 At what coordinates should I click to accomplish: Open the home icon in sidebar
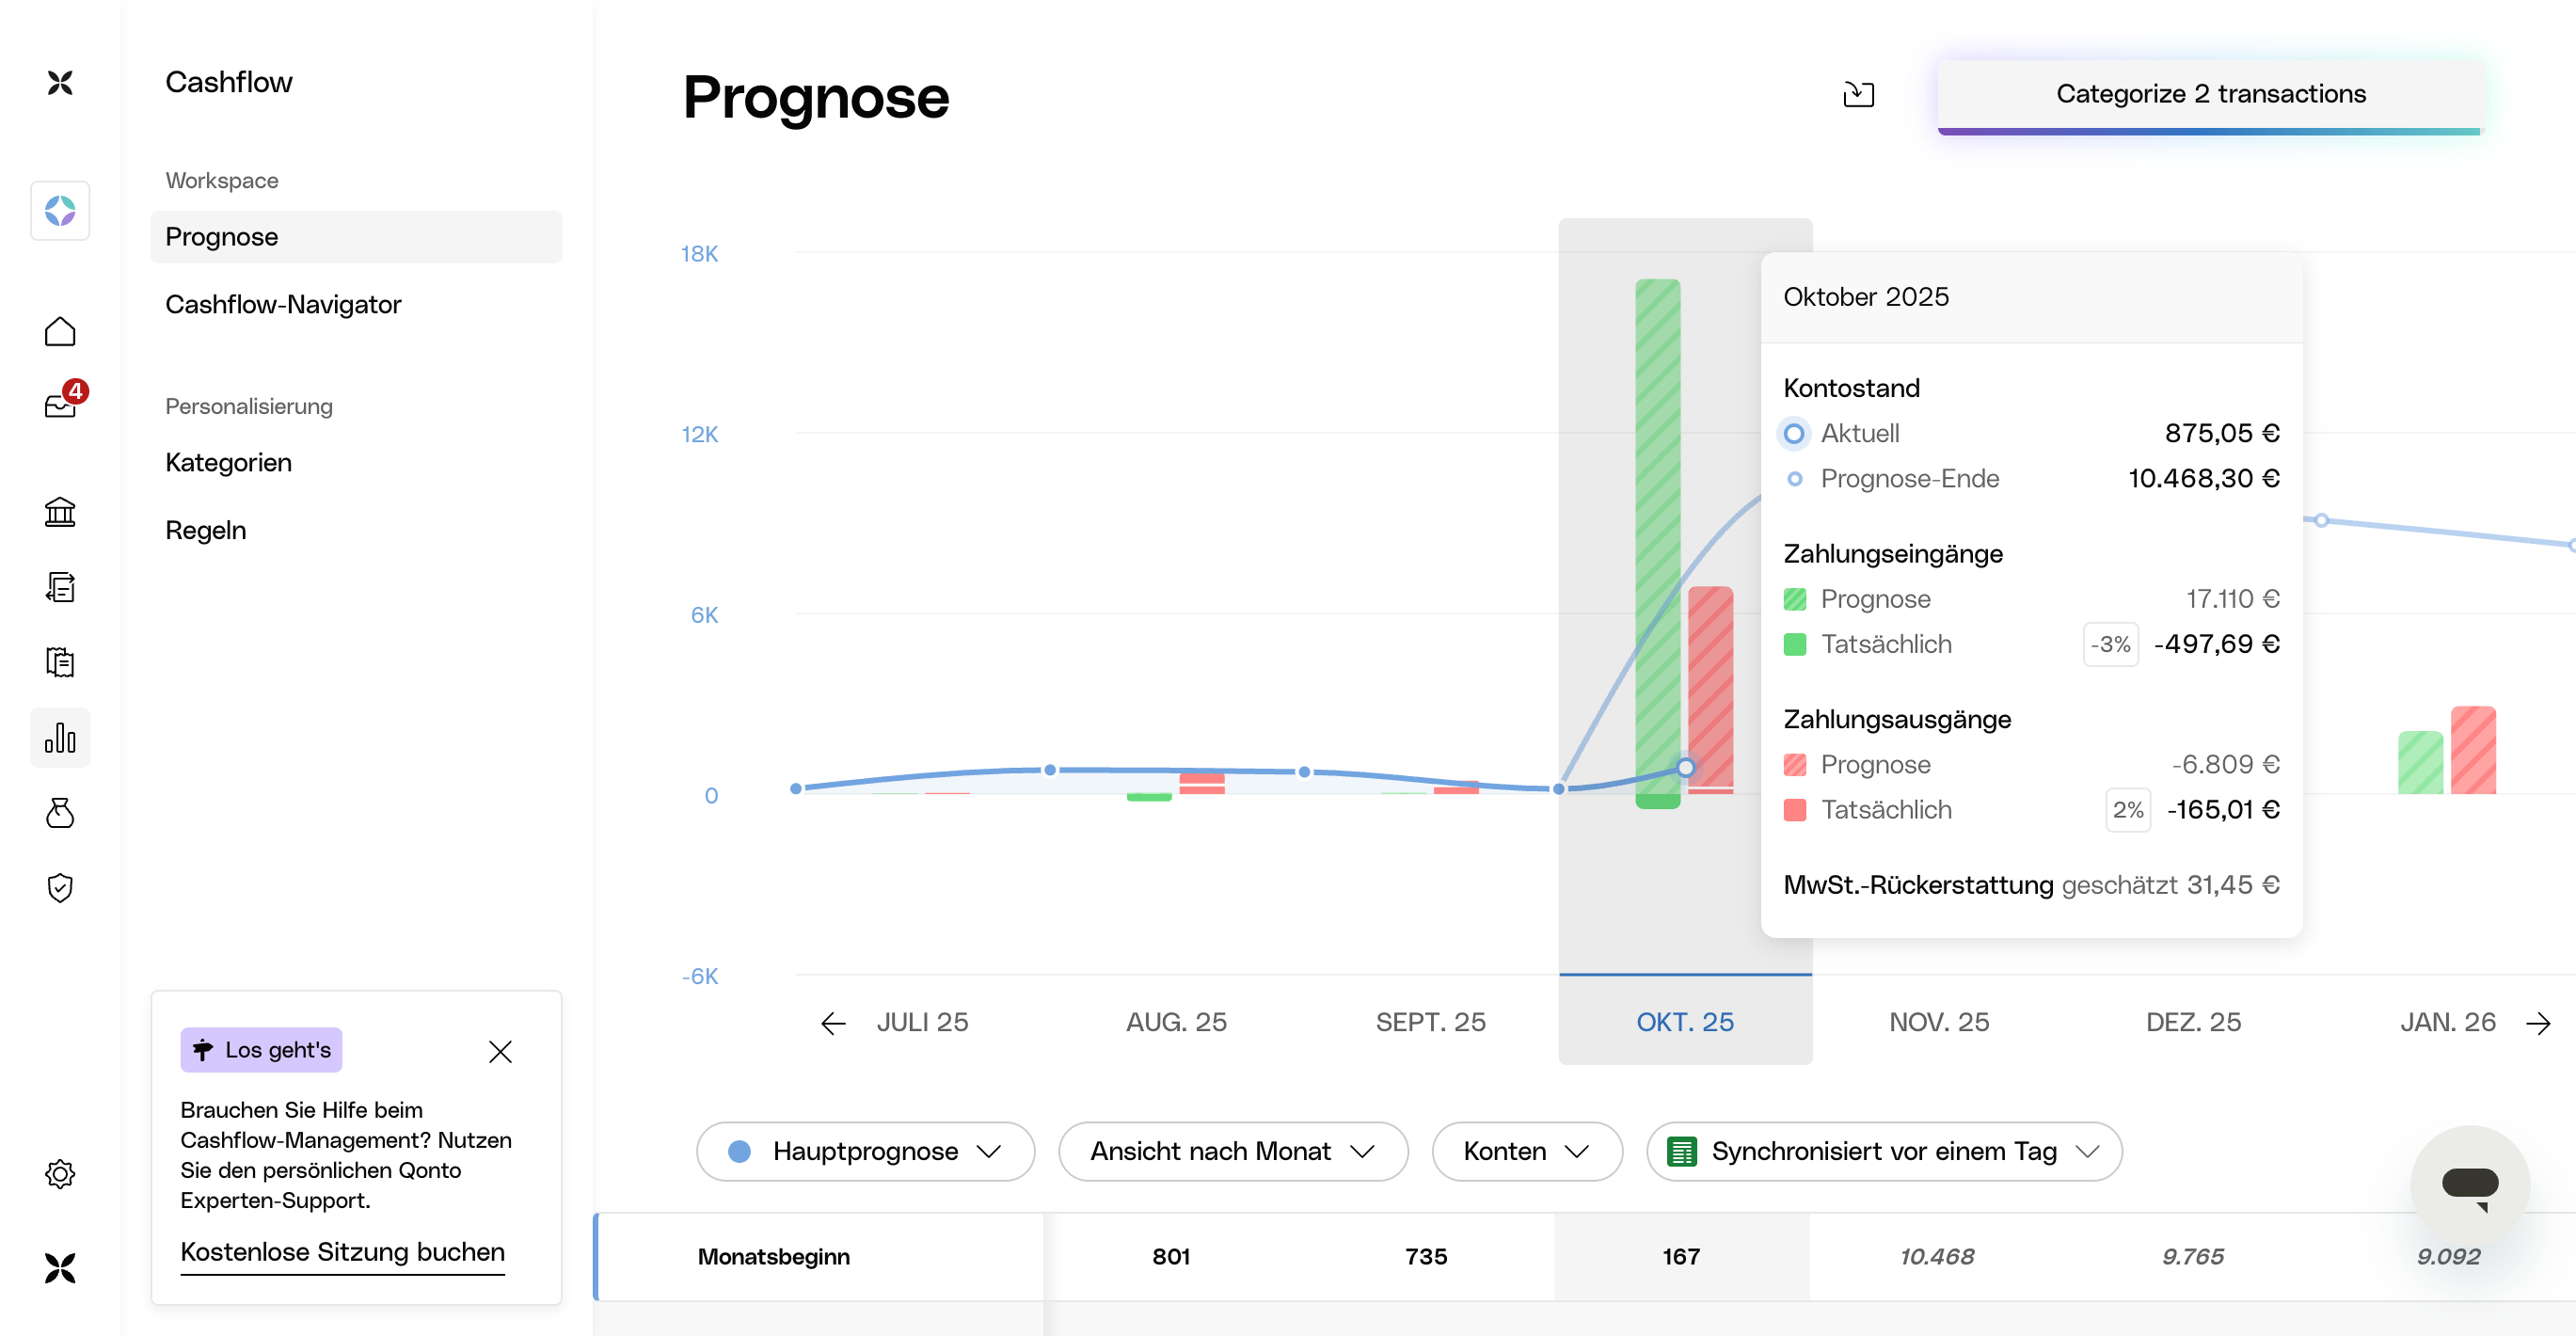[60, 331]
